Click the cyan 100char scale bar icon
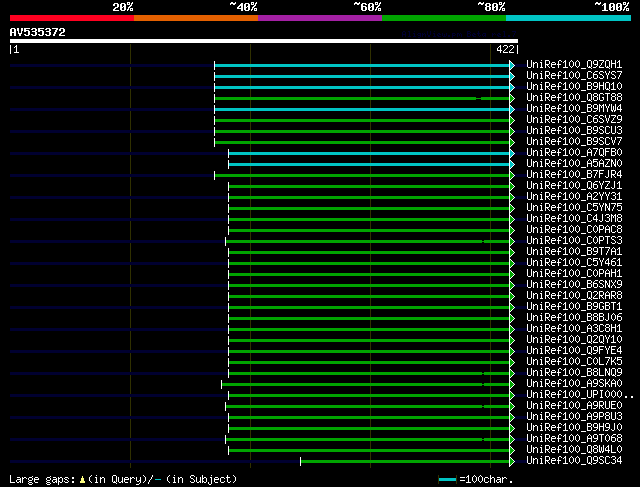 (447, 480)
